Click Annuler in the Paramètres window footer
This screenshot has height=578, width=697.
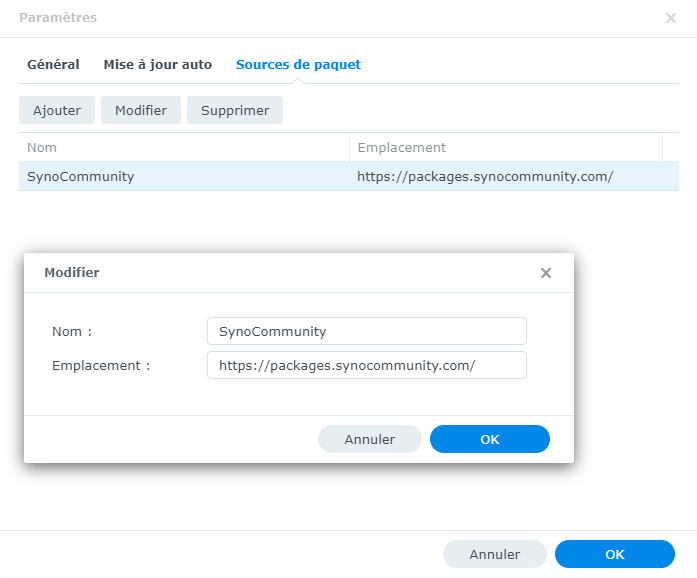point(495,554)
